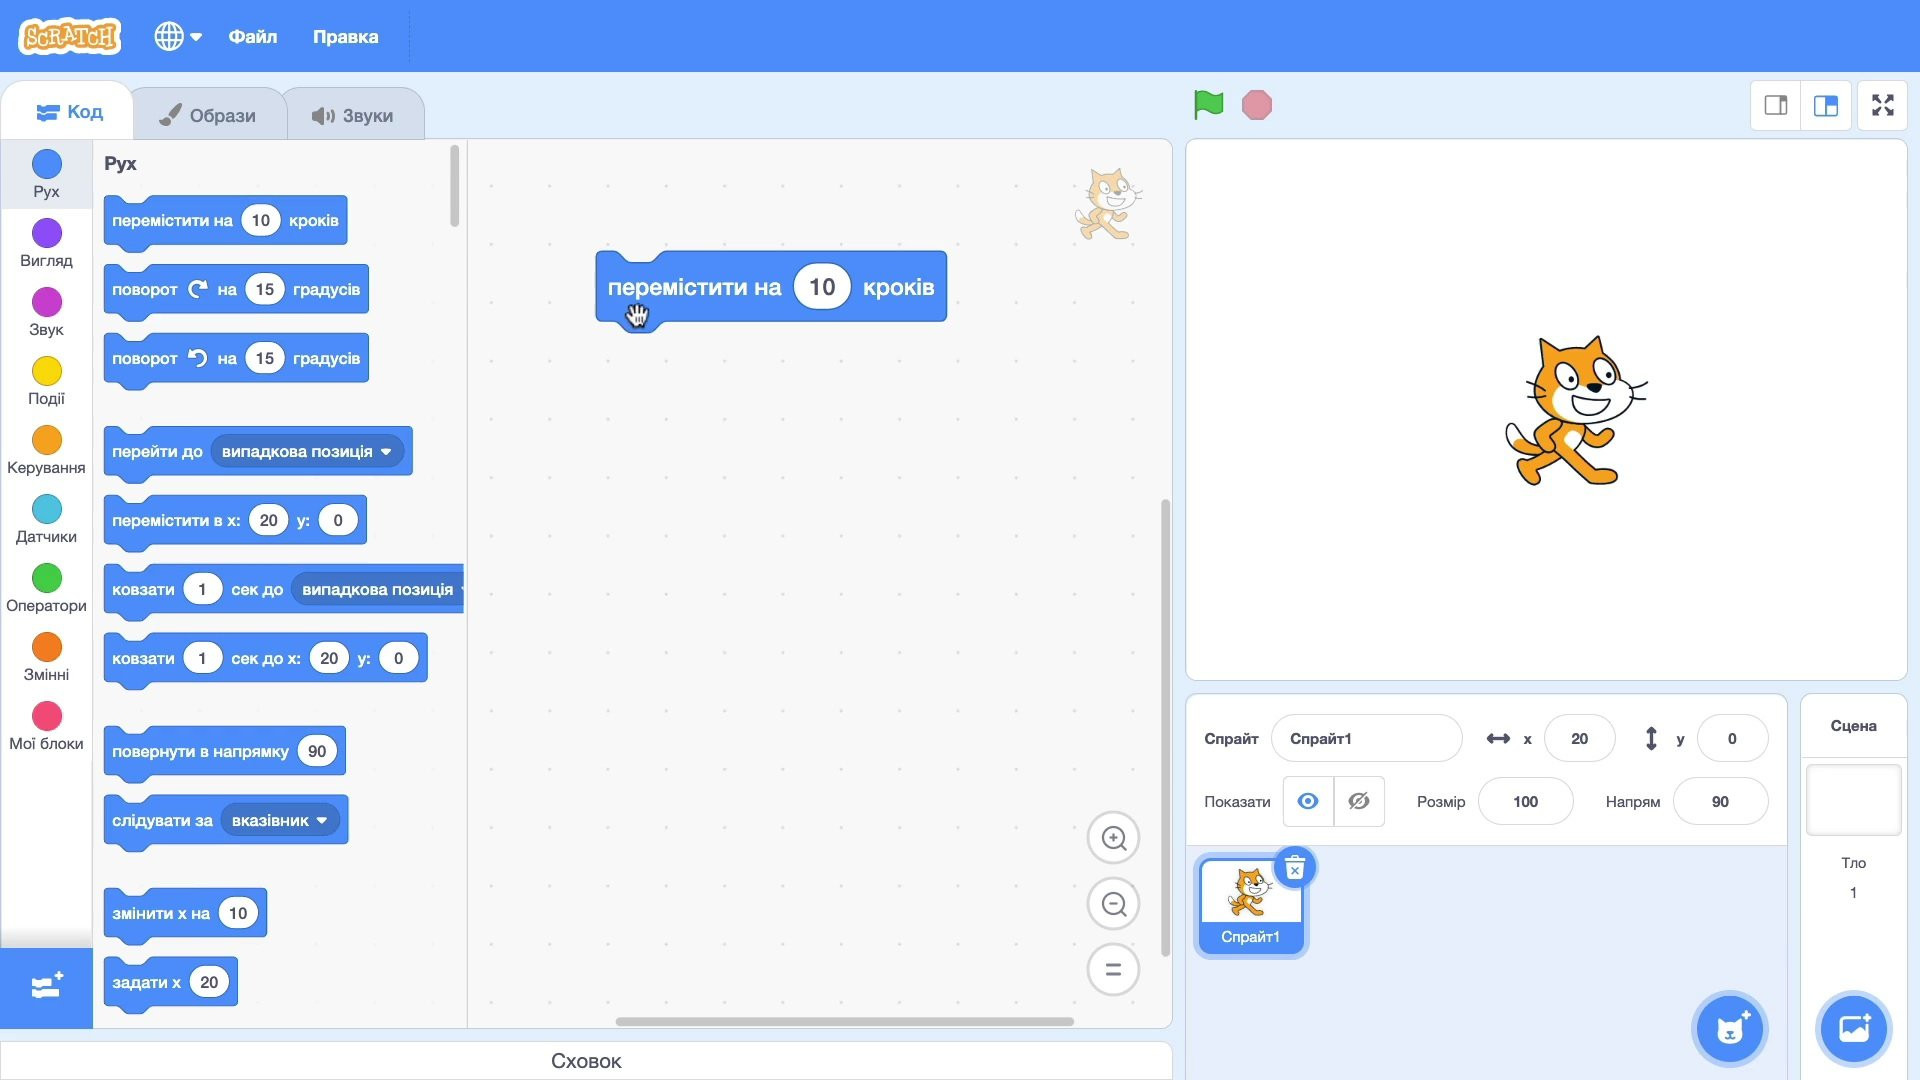Click the Scratch logo
This screenshot has height=1080, width=1920.
(x=70, y=36)
